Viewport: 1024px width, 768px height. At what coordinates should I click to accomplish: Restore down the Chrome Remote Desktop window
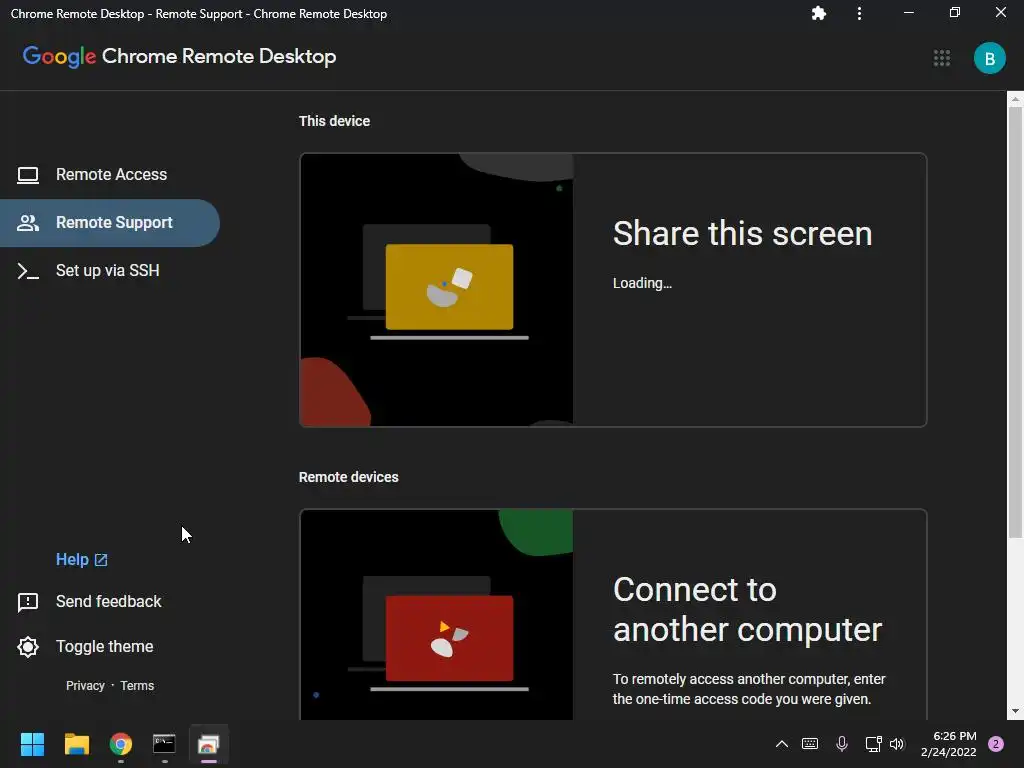955,13
